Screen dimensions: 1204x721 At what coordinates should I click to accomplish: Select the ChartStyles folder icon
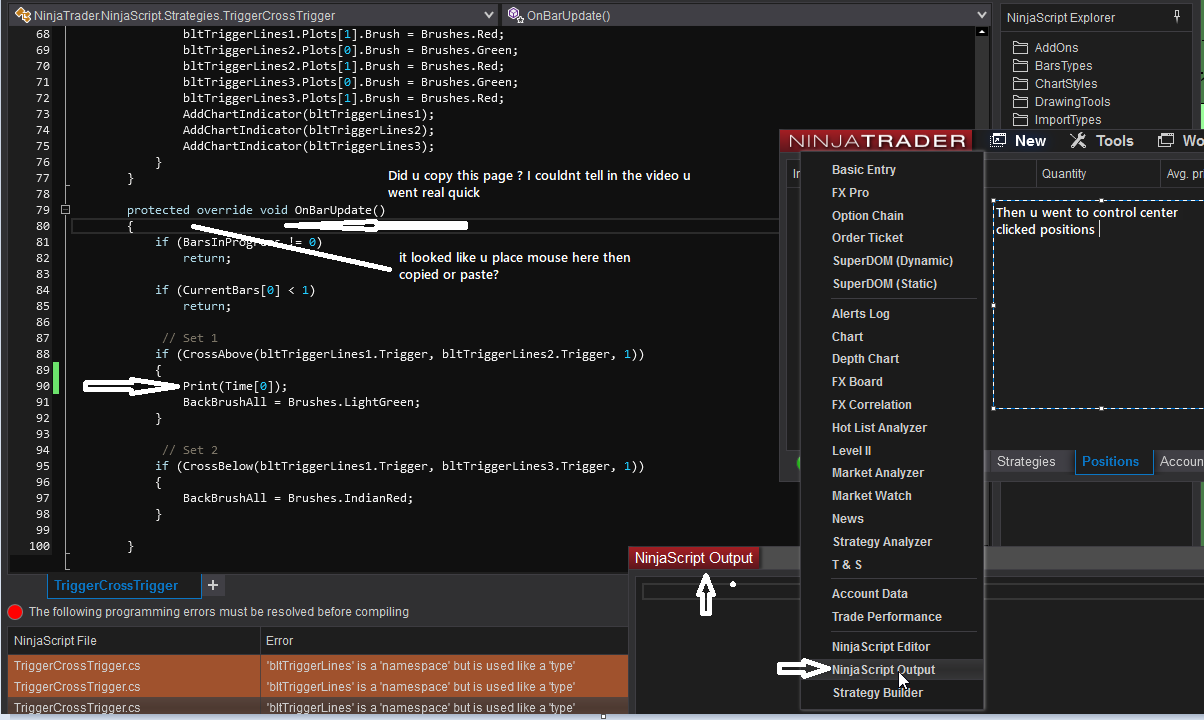point(1020,84)
